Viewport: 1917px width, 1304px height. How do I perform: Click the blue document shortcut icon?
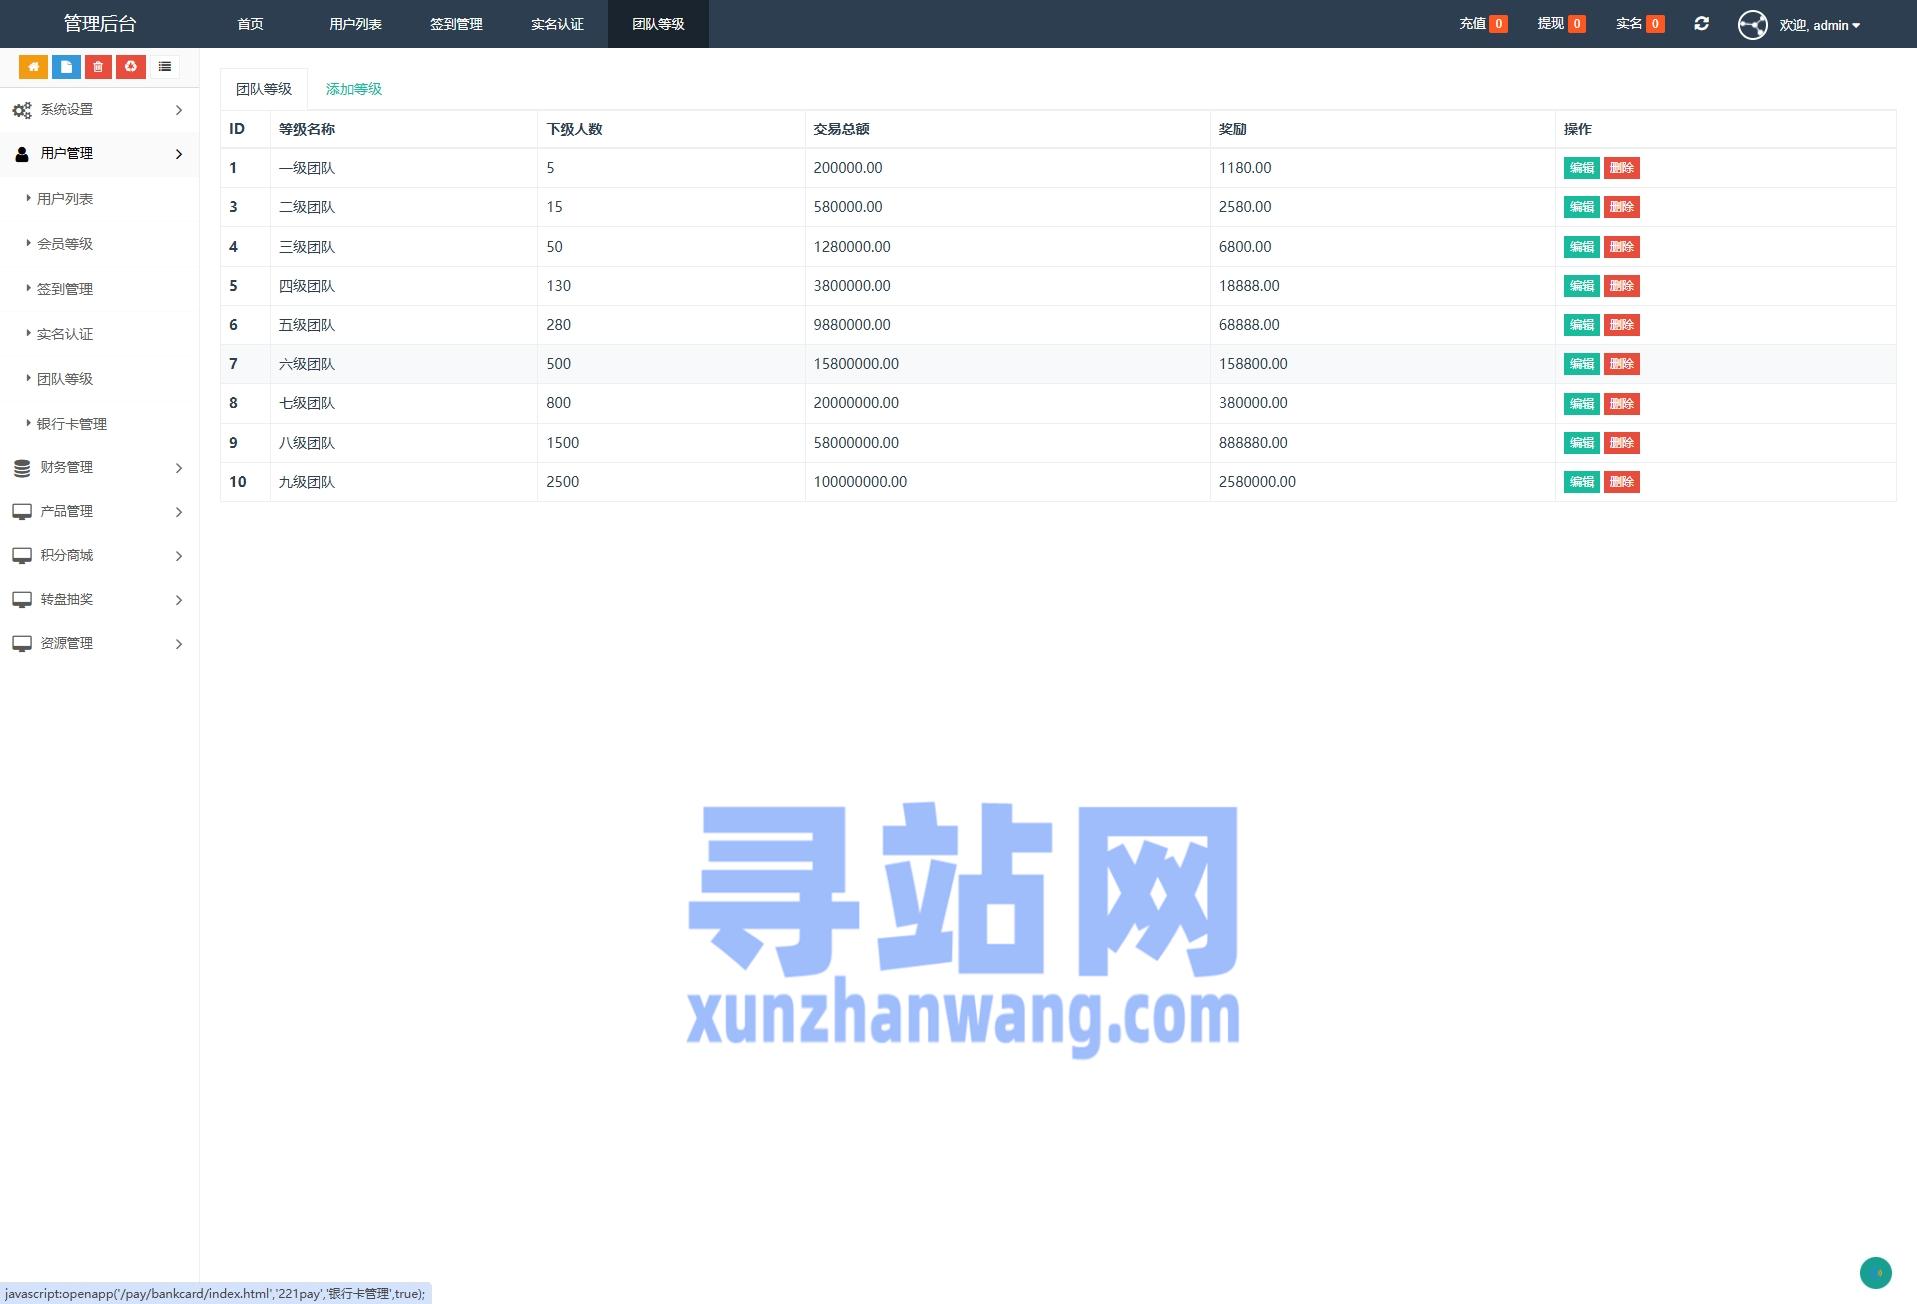[x=66, y=67]
